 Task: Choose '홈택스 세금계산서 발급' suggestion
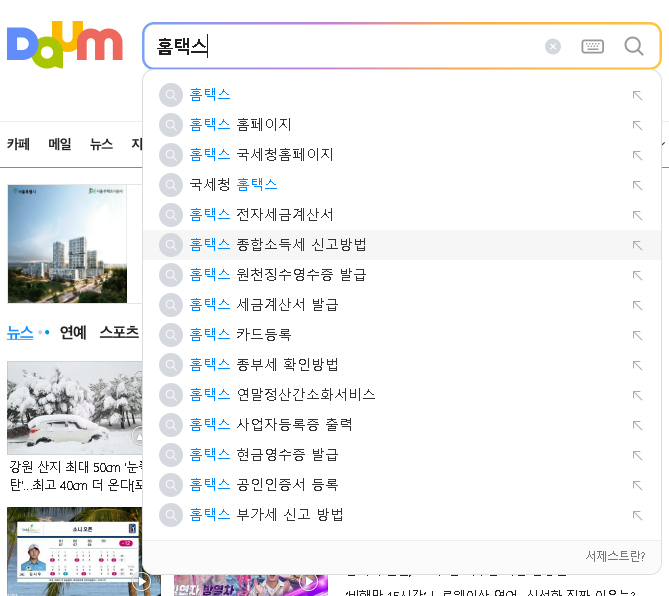click(401, 305)
